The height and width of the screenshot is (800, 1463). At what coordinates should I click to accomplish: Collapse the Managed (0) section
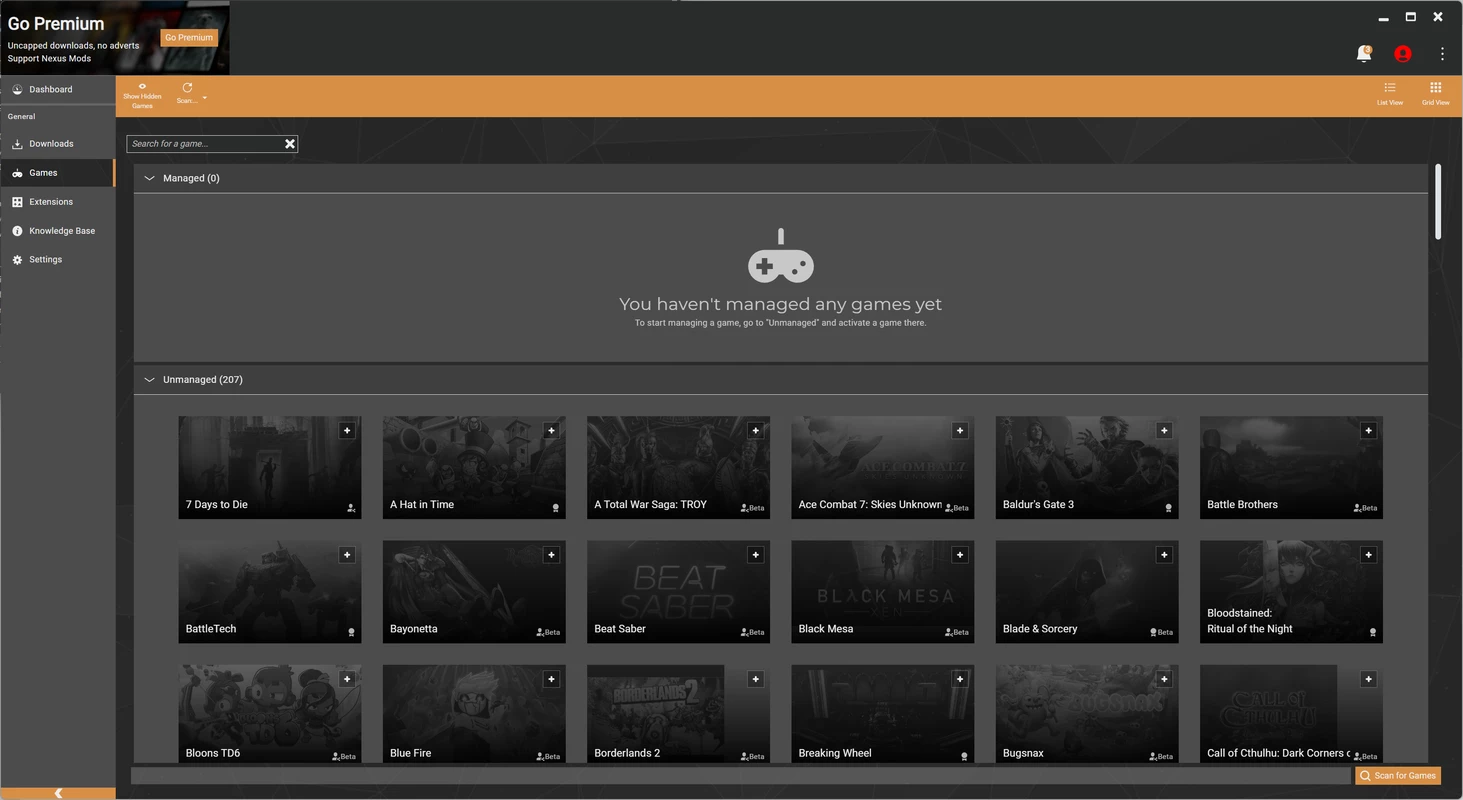click(x=150, y=178)
